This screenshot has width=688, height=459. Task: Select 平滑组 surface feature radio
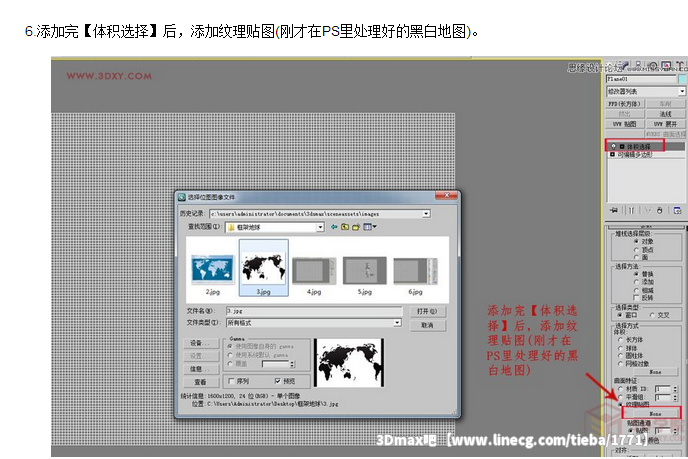(620, 397)
